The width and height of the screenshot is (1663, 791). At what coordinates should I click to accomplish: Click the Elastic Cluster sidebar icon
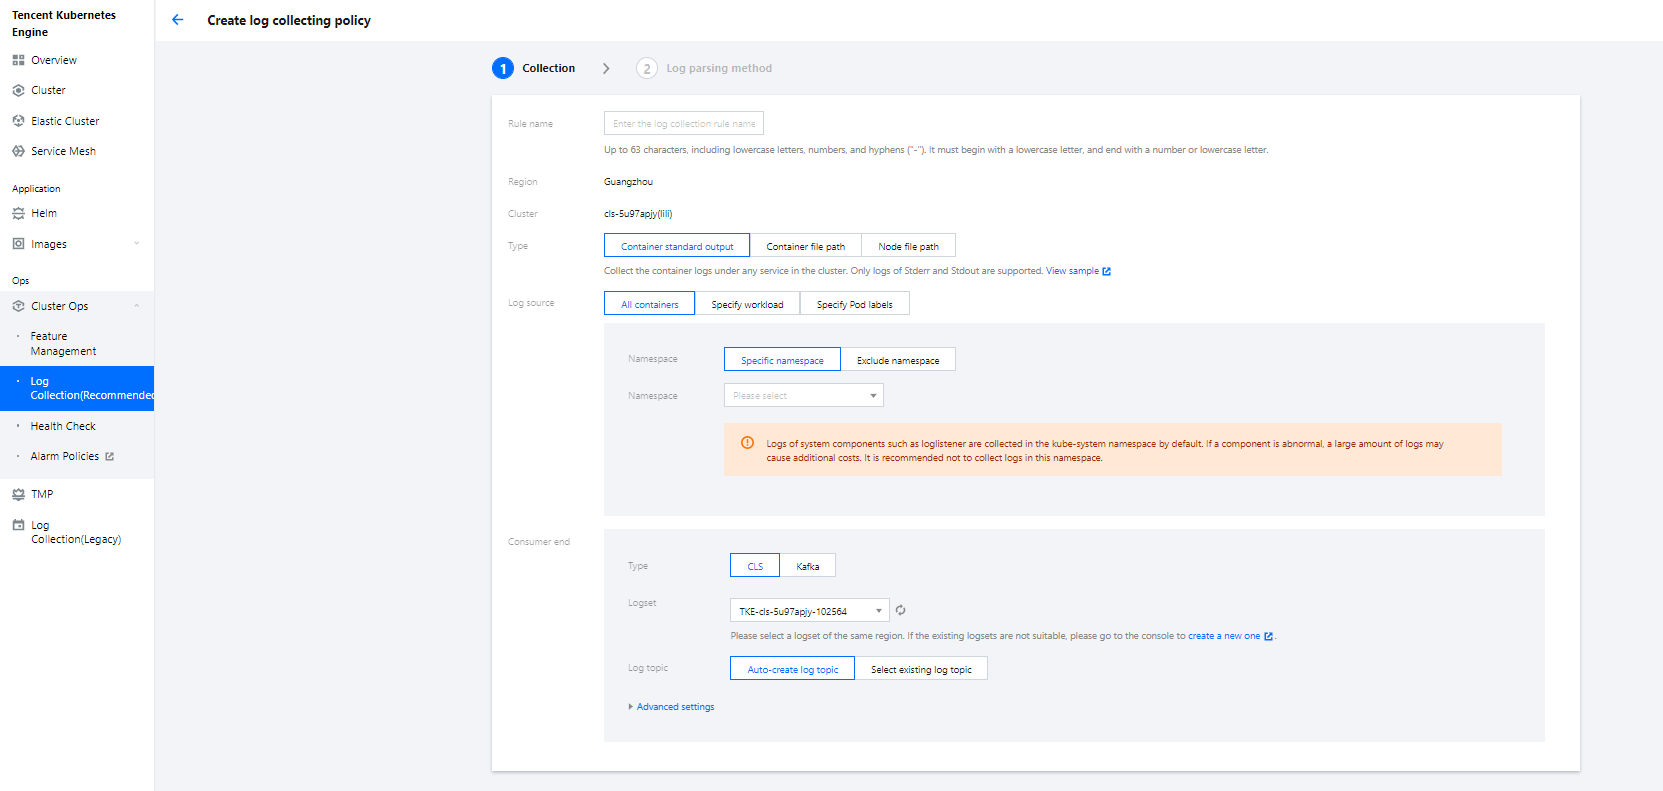[x=18, y=121]
